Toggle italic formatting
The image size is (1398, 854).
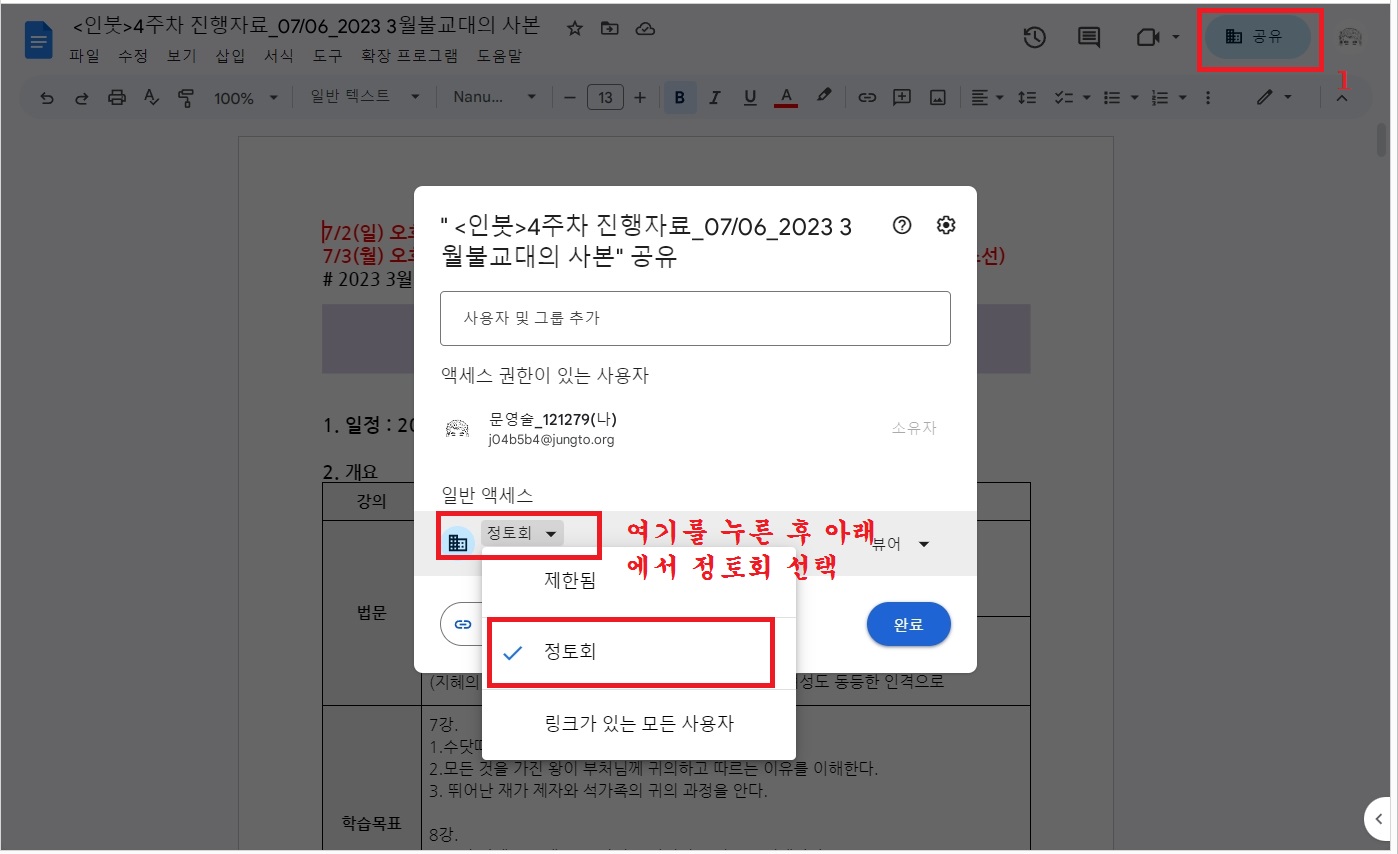tap(714, 97)
